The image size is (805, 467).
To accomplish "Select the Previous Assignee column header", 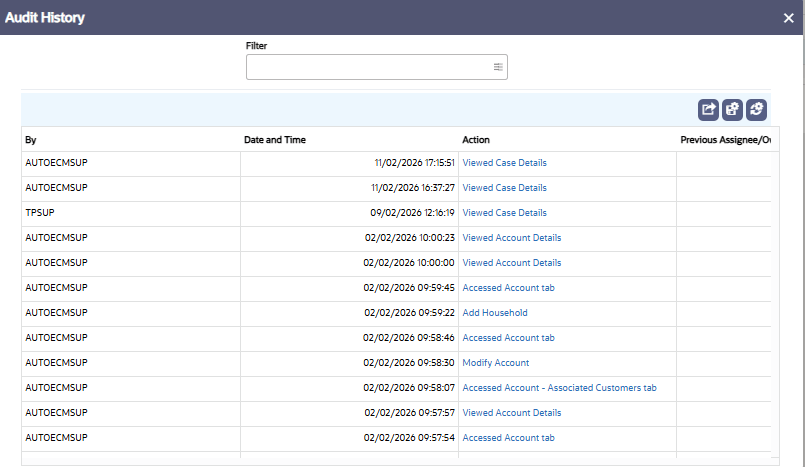I will (725, 140).
